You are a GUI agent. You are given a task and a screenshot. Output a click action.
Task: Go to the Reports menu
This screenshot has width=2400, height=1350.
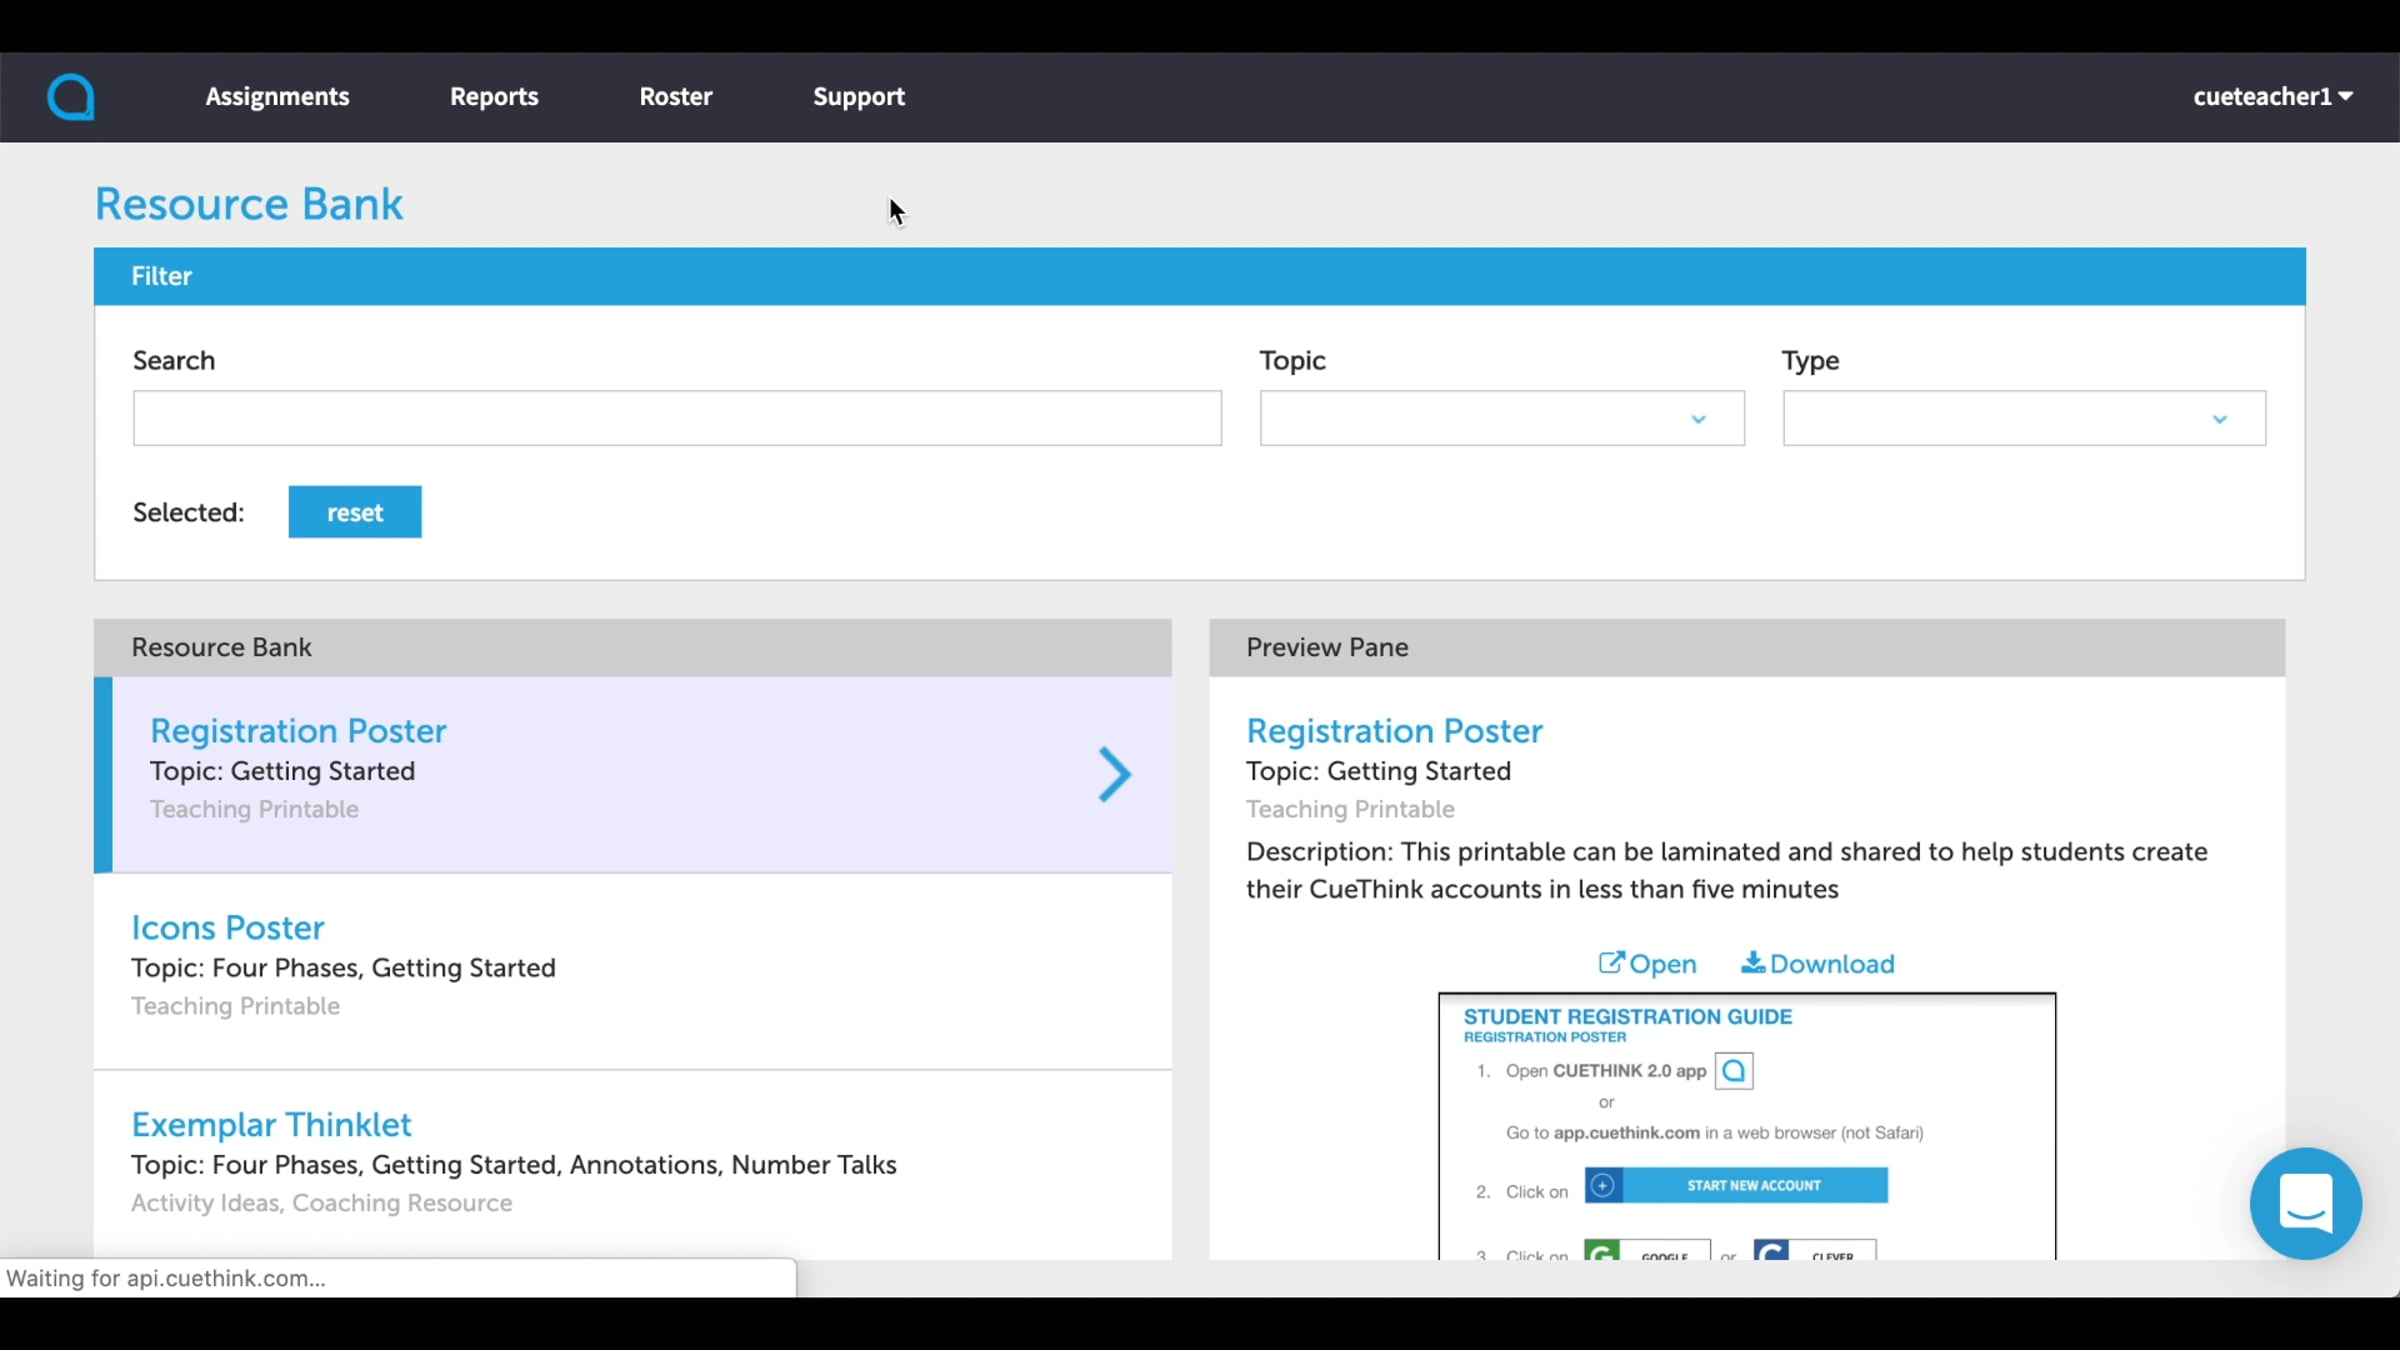494,96
